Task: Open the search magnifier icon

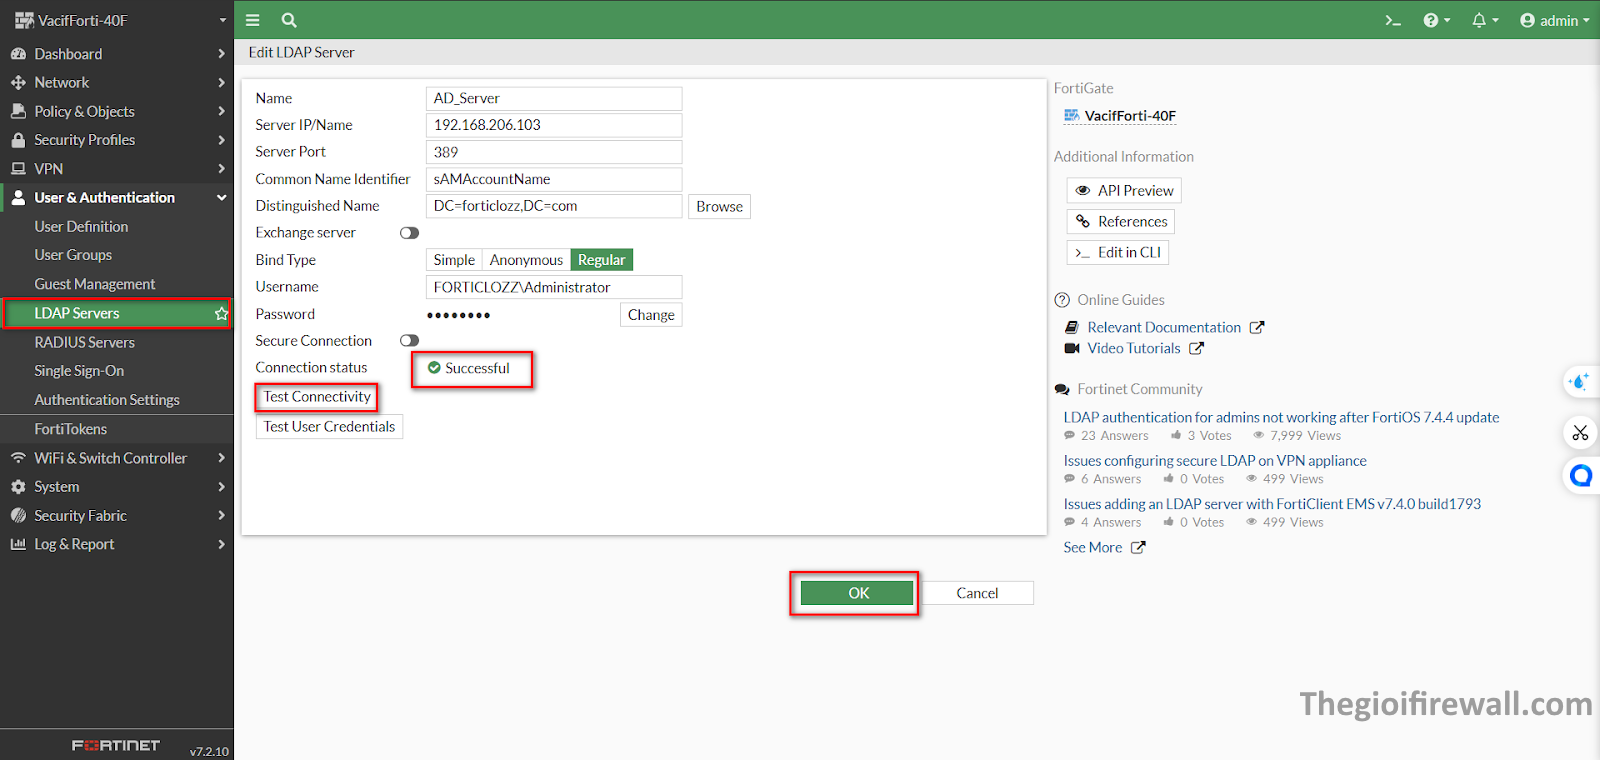Action: (x=289, y=20)
